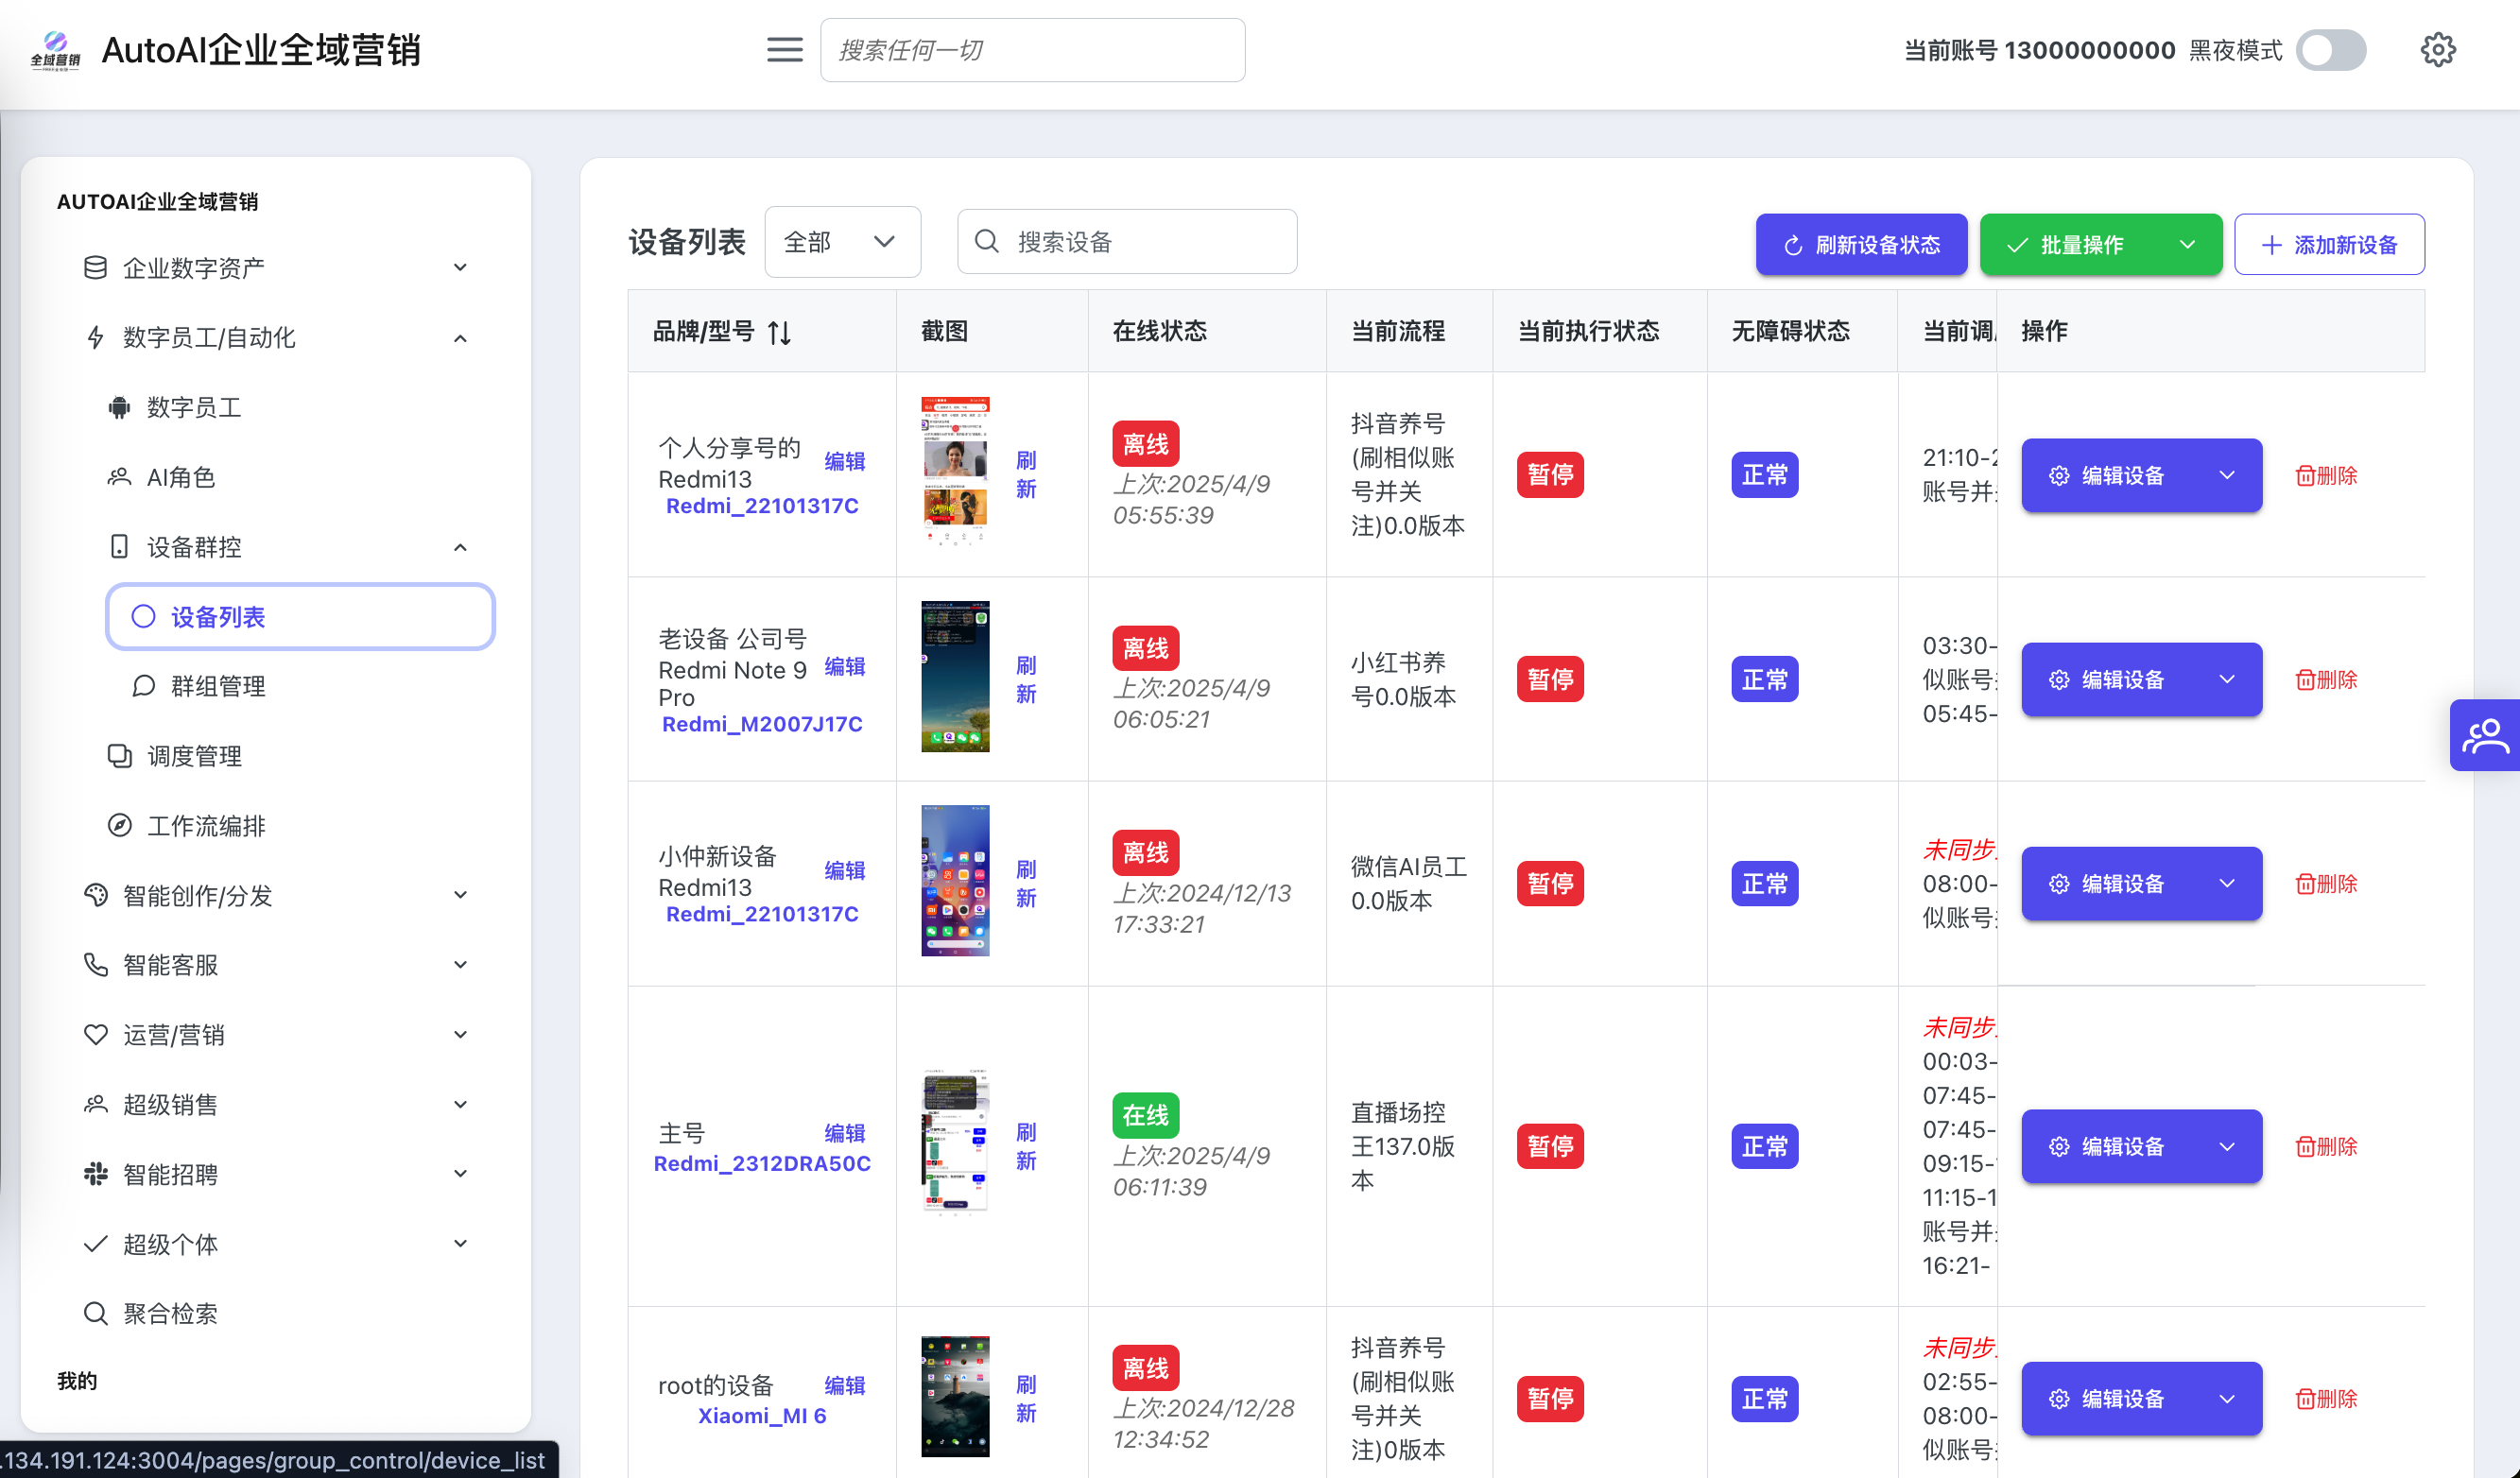Open screenshot thumbnail for 老设备 公司号

tap(956, 677)
